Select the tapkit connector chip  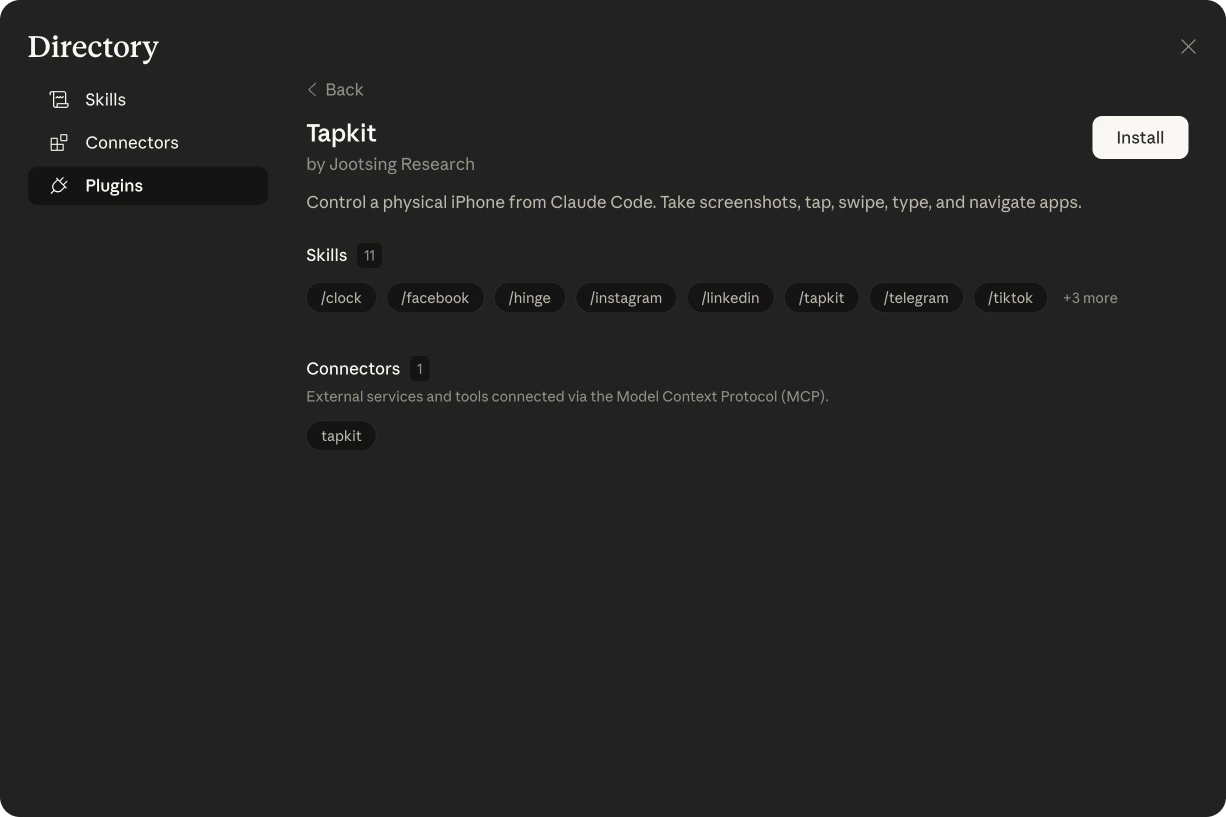(341, 435)
